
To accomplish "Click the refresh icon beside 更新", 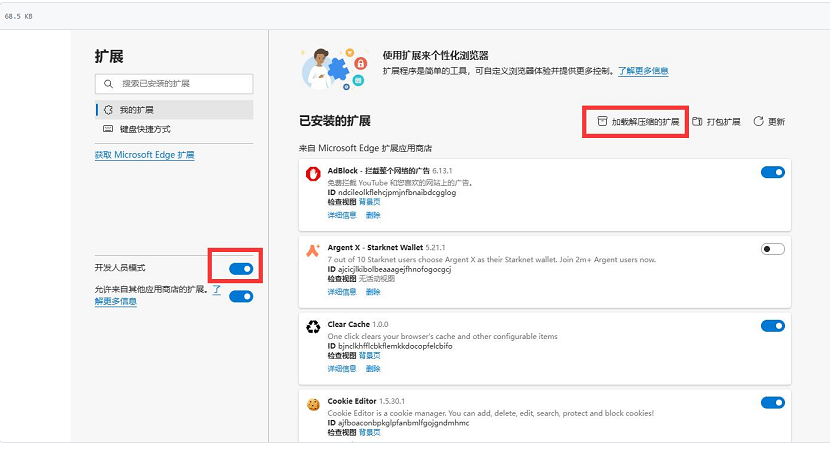I will tap(758, 121).
